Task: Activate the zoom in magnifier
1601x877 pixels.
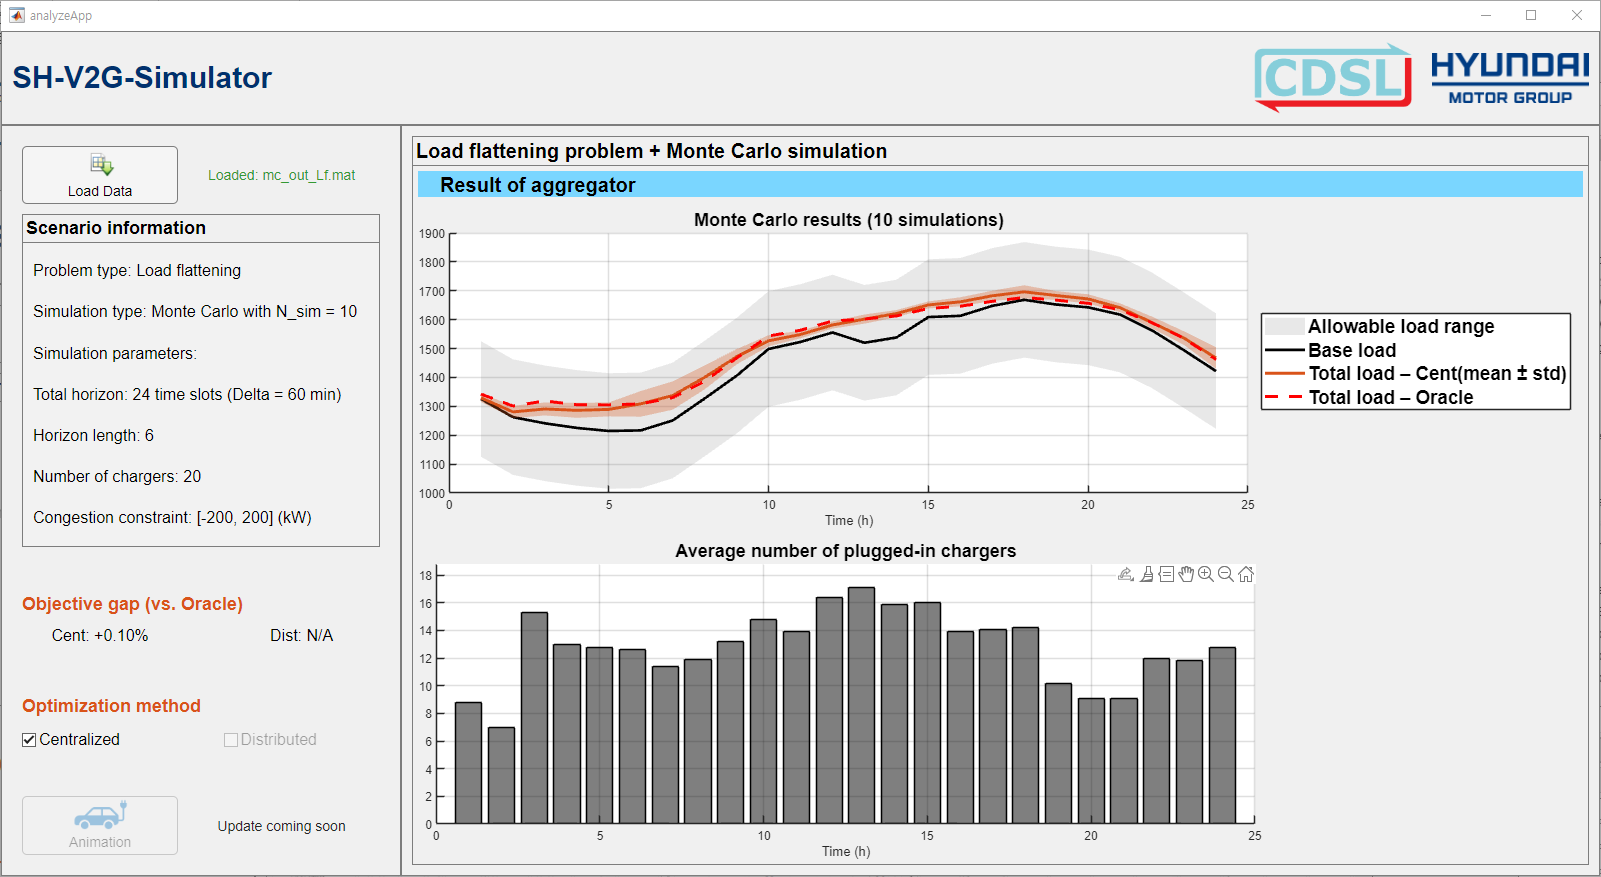Action: (x=1206, y=574)
